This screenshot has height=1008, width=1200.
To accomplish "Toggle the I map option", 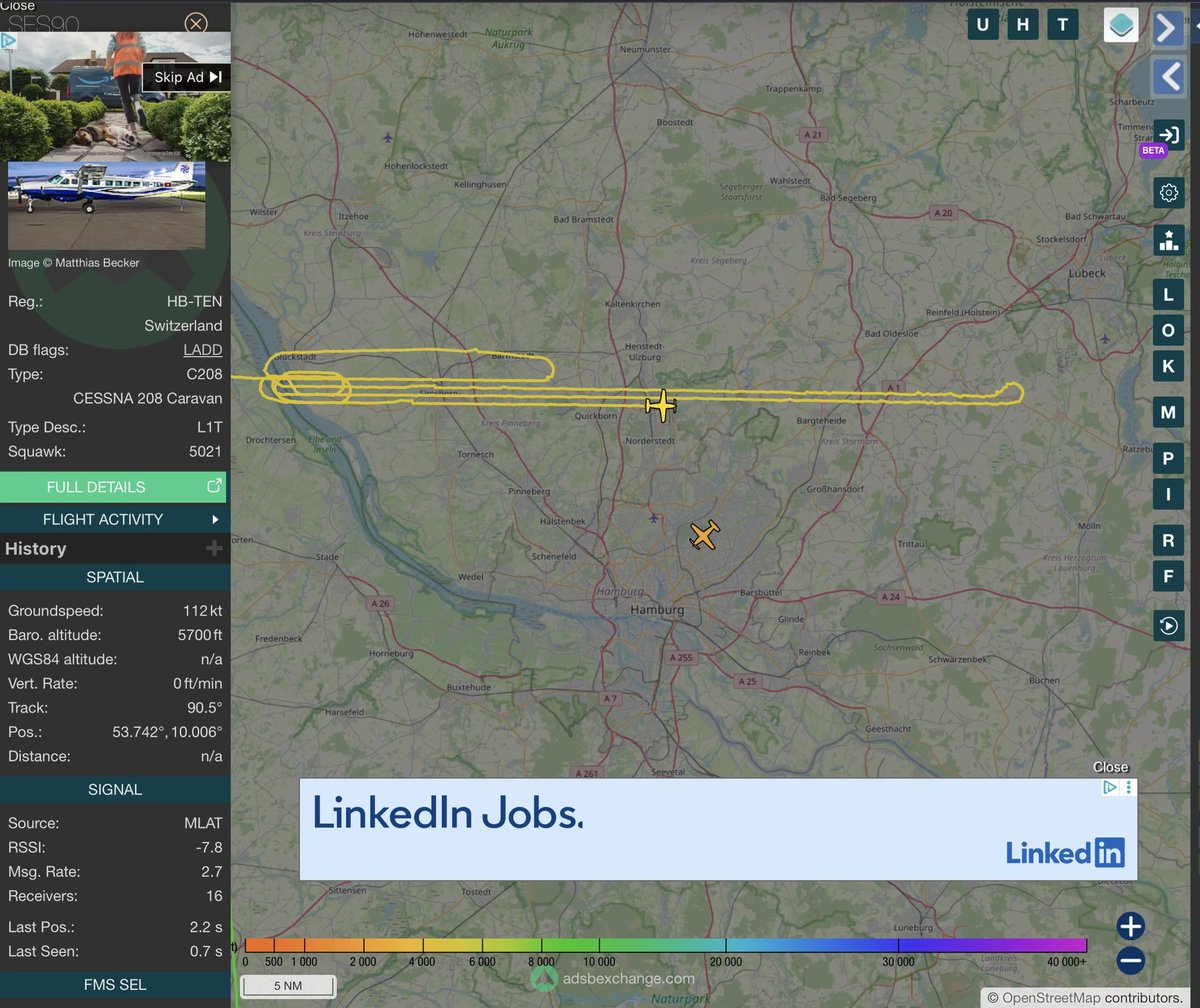I will (x=1168, y=493).
